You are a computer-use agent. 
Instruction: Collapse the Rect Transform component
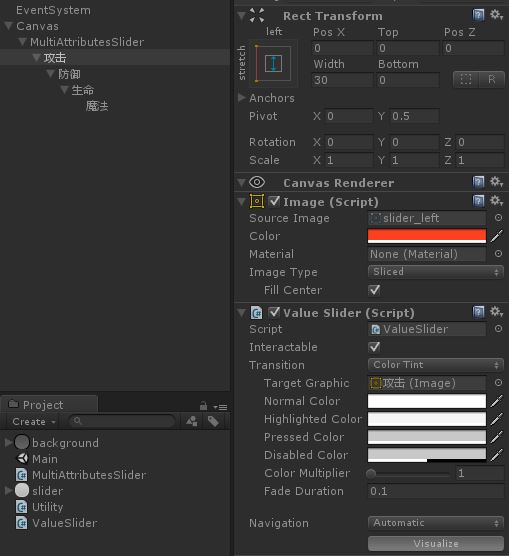point(242,16)
